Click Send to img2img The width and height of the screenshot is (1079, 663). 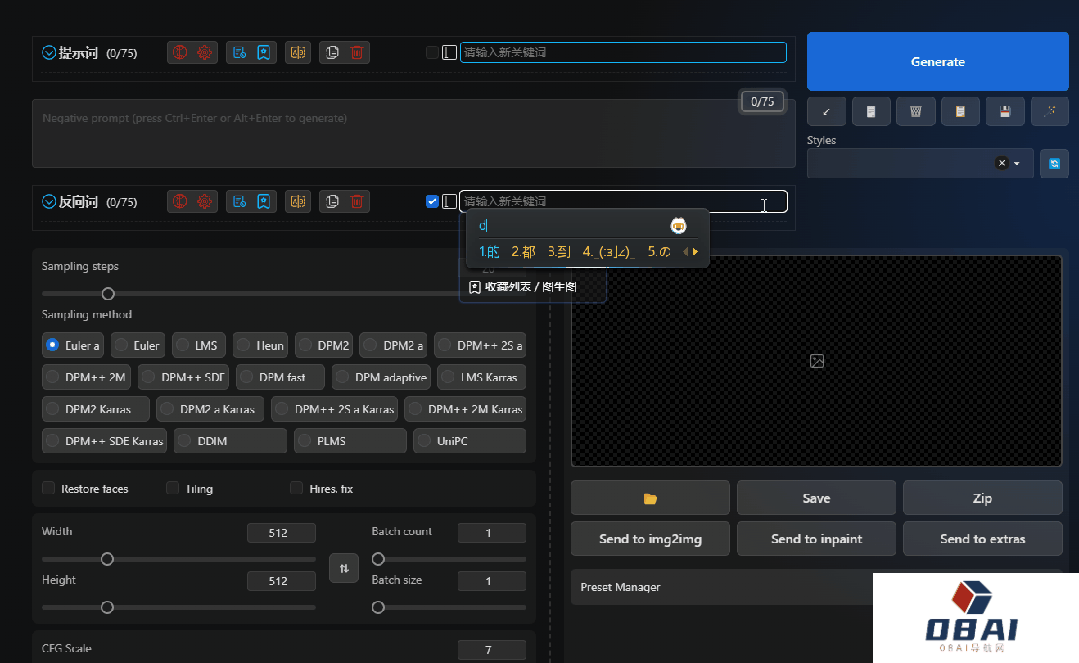coord(650,539)
